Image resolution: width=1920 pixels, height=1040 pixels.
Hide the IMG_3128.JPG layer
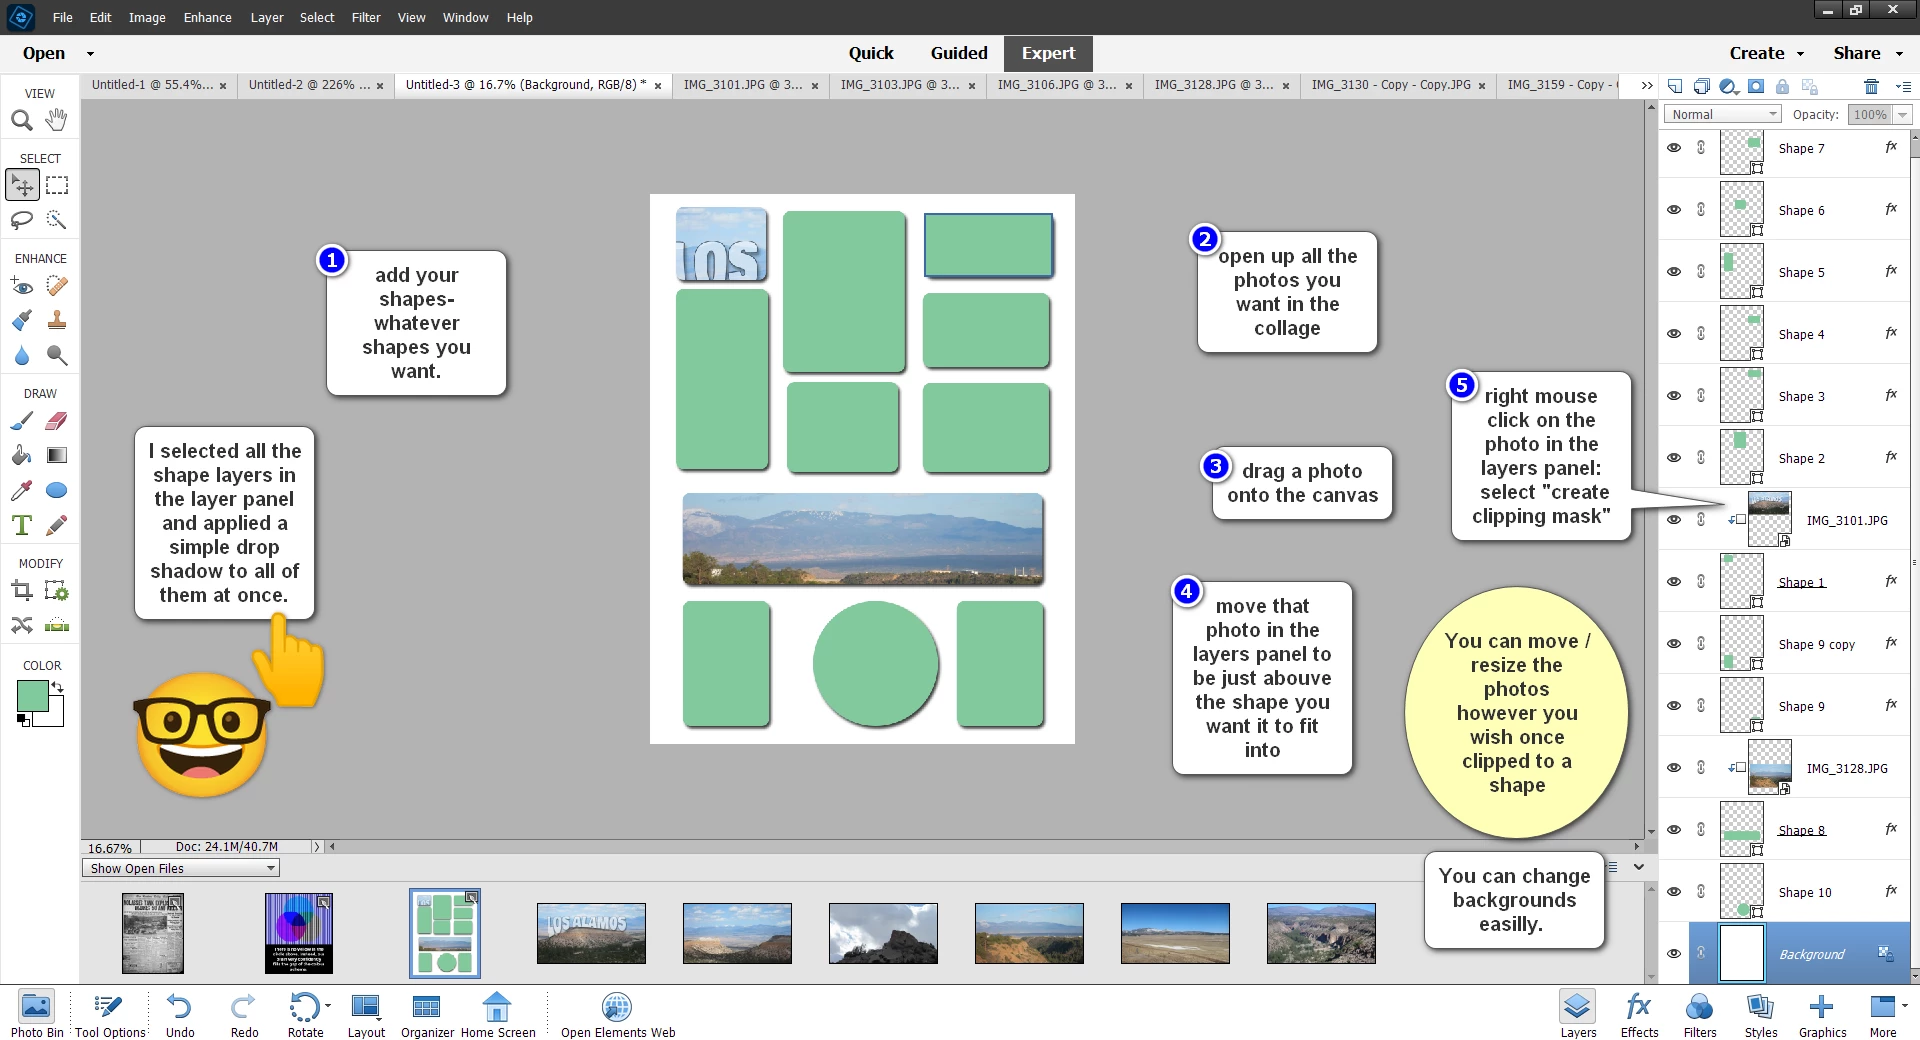[x=1674, y=768]
